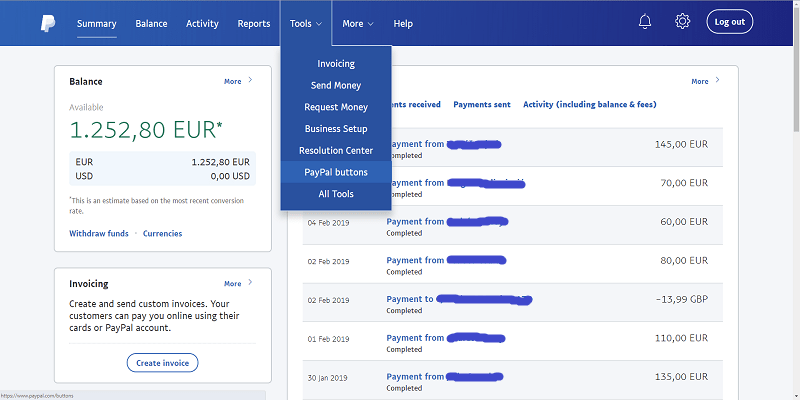Viewport: 800px width, 400px height.
Task: Open Resolution Center from Tools menu
Action: (x=336, y=151)
